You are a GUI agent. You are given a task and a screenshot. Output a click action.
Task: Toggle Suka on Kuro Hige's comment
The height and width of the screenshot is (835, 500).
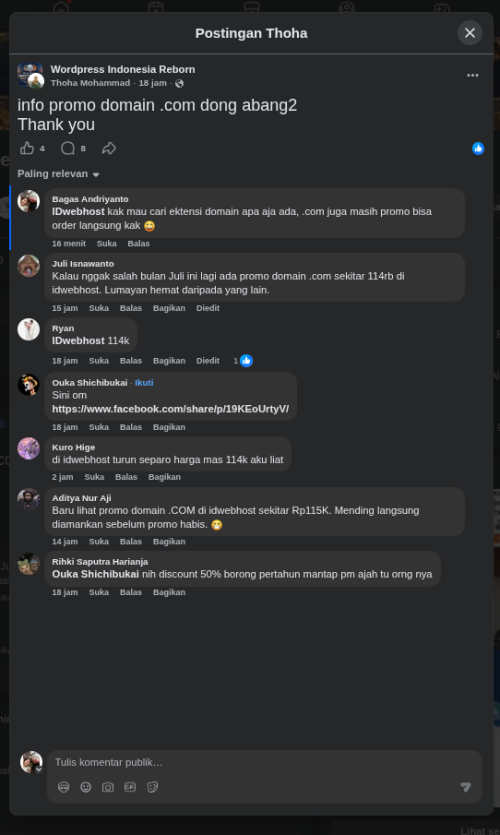(94, 477)
